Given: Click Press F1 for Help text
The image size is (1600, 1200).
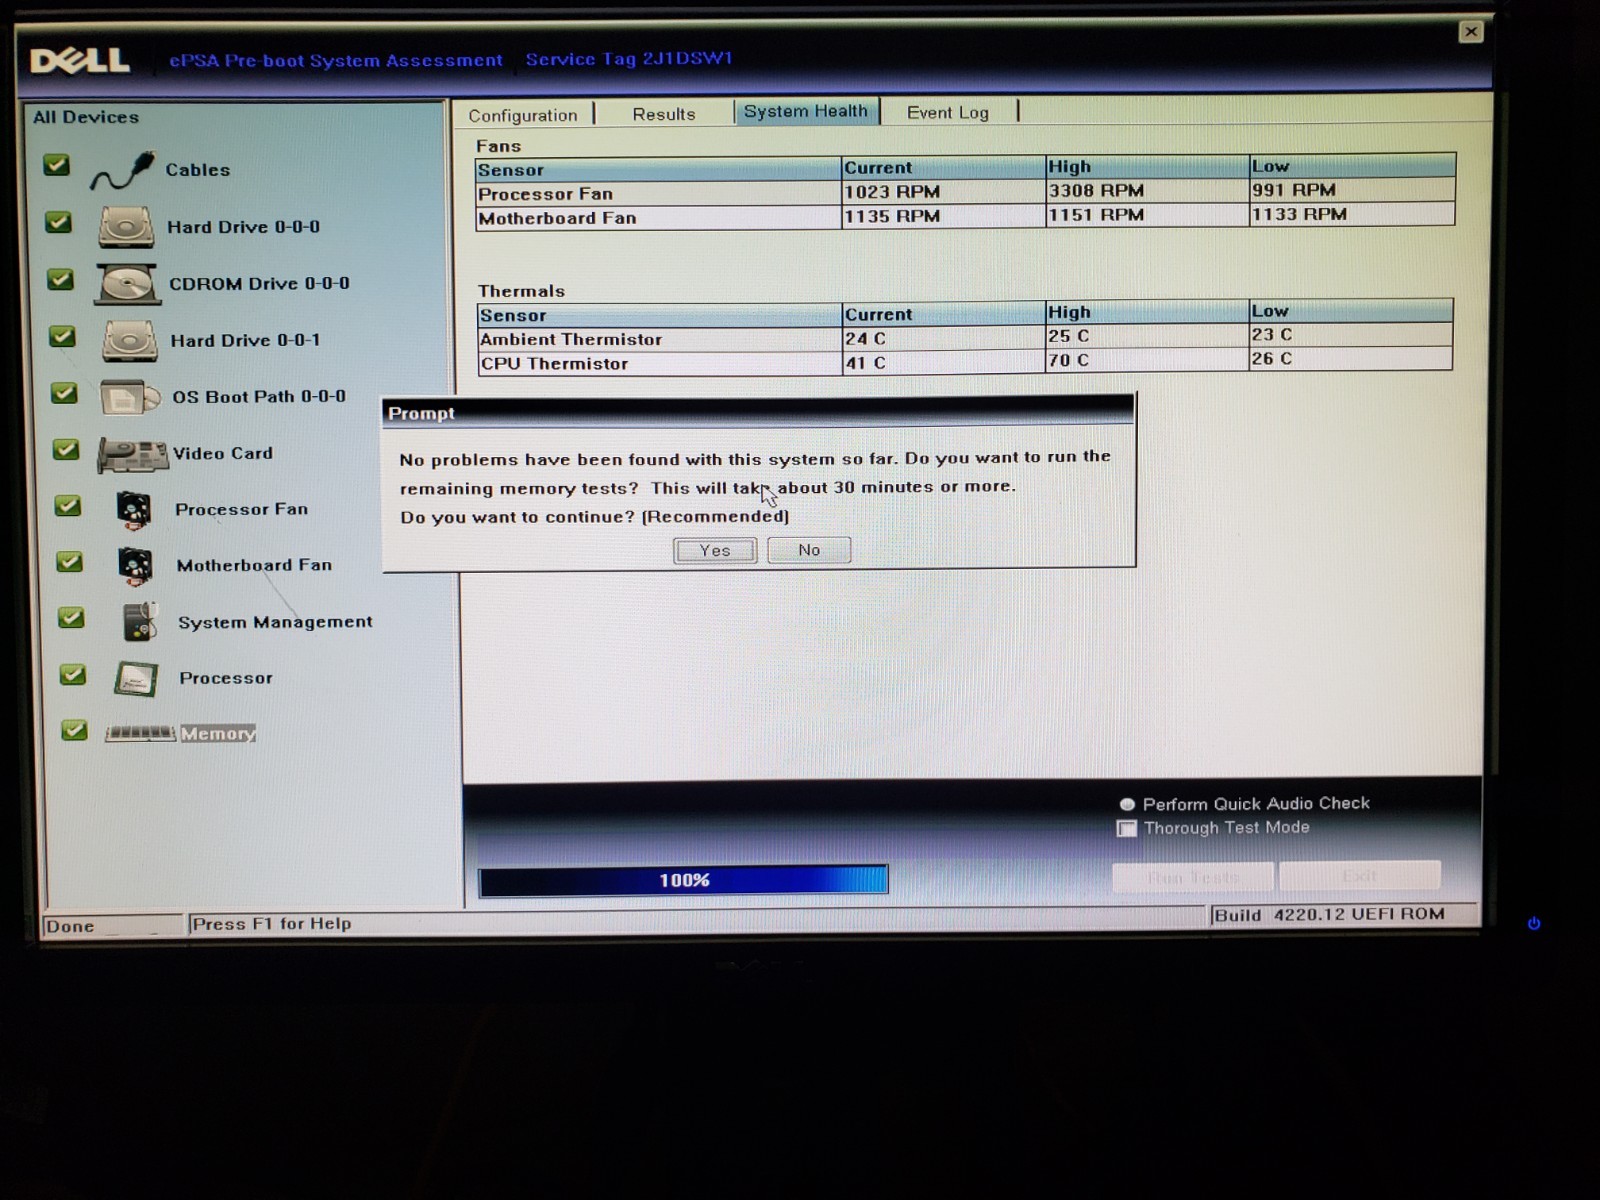Looking at the screenshot, I should click(272, 924).
